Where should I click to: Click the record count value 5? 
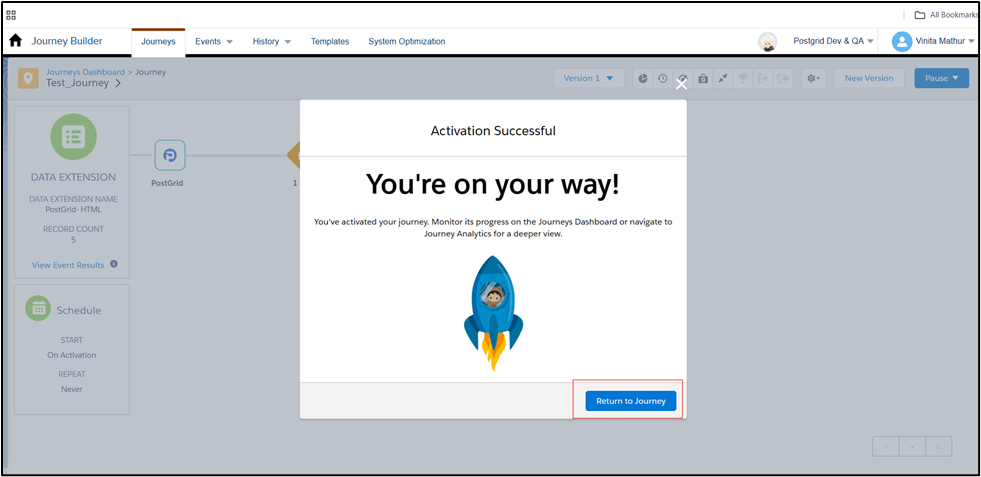click(x=73, y=240)
